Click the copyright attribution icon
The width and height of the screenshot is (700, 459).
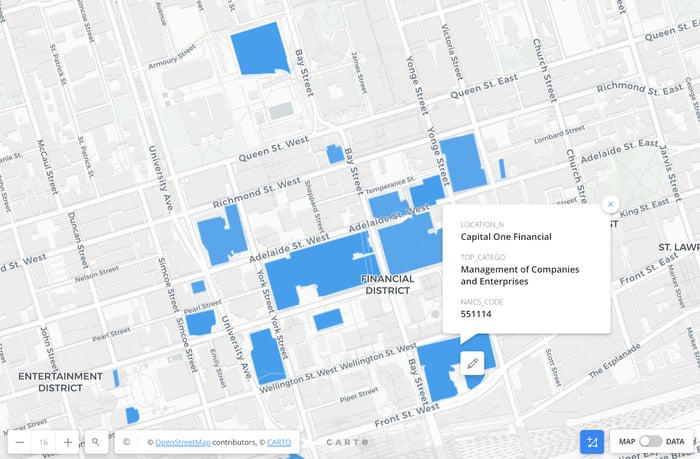126,442
